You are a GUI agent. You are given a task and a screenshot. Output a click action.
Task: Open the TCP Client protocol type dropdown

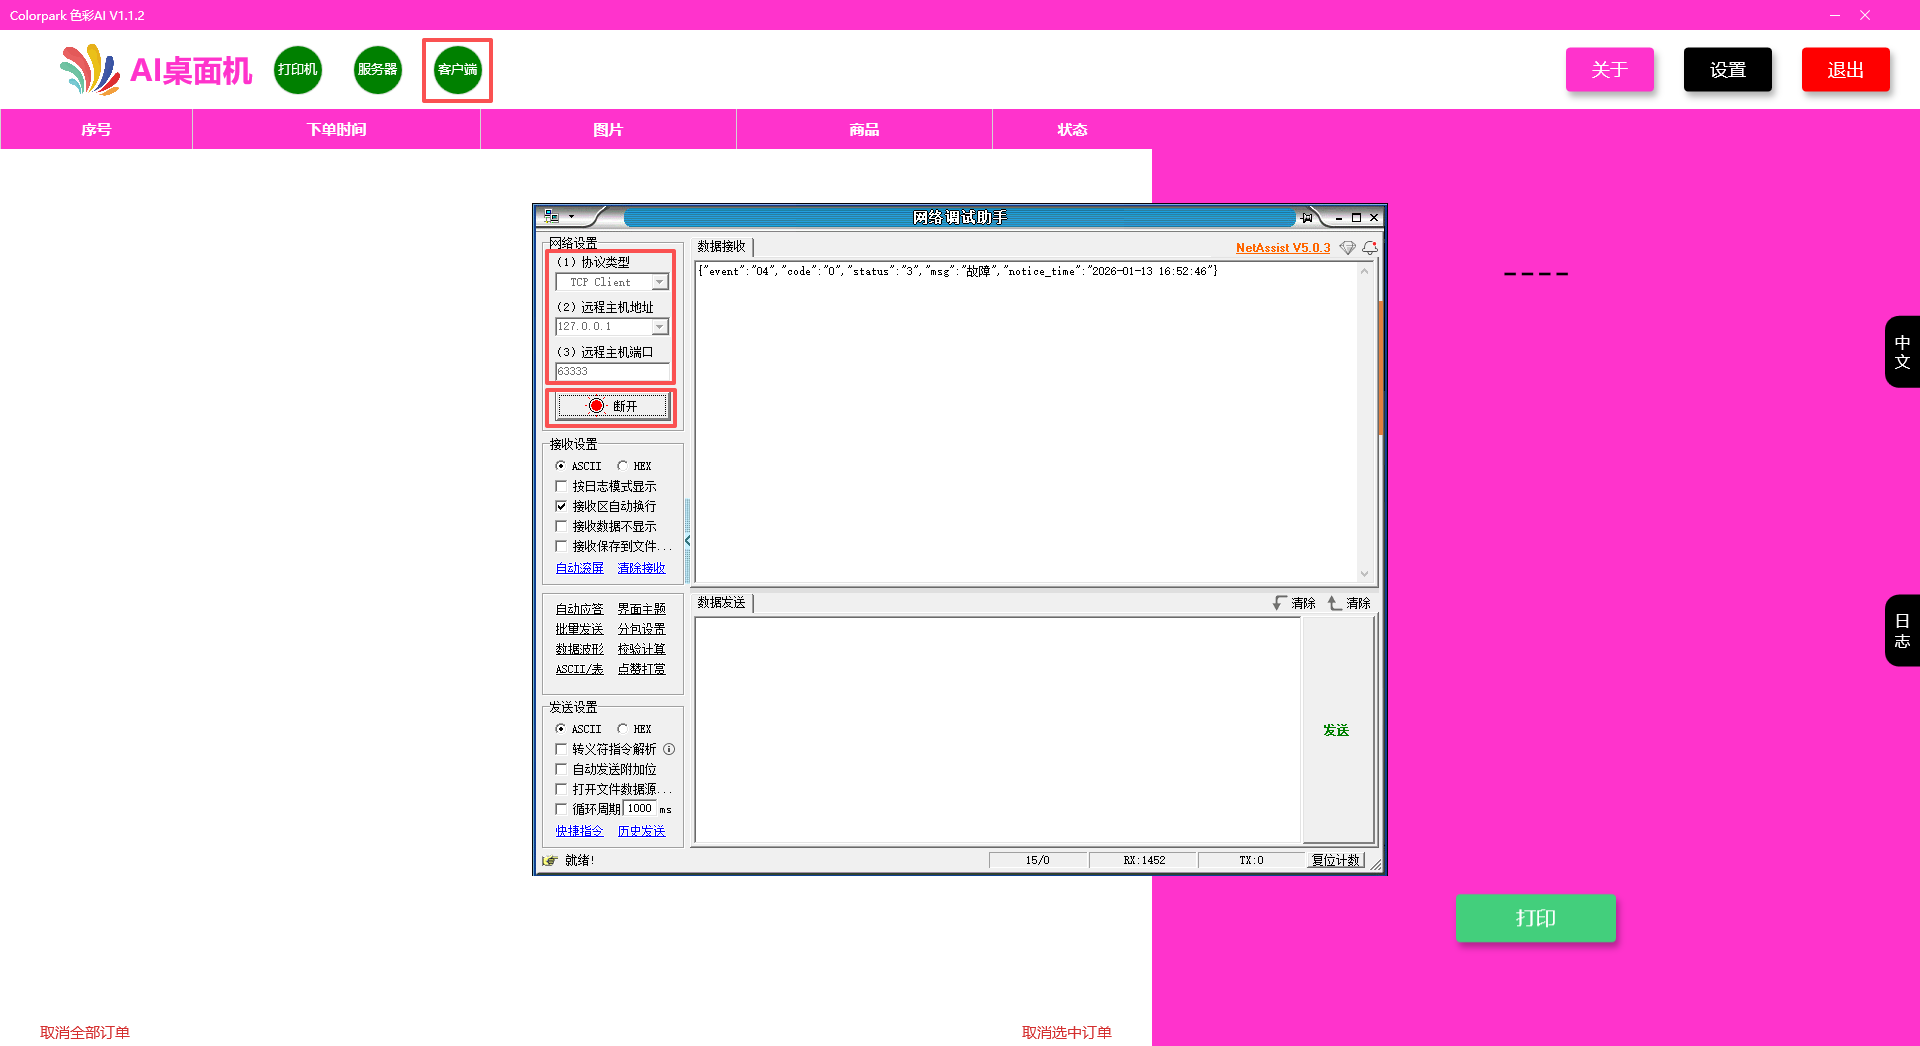(659, 283)
